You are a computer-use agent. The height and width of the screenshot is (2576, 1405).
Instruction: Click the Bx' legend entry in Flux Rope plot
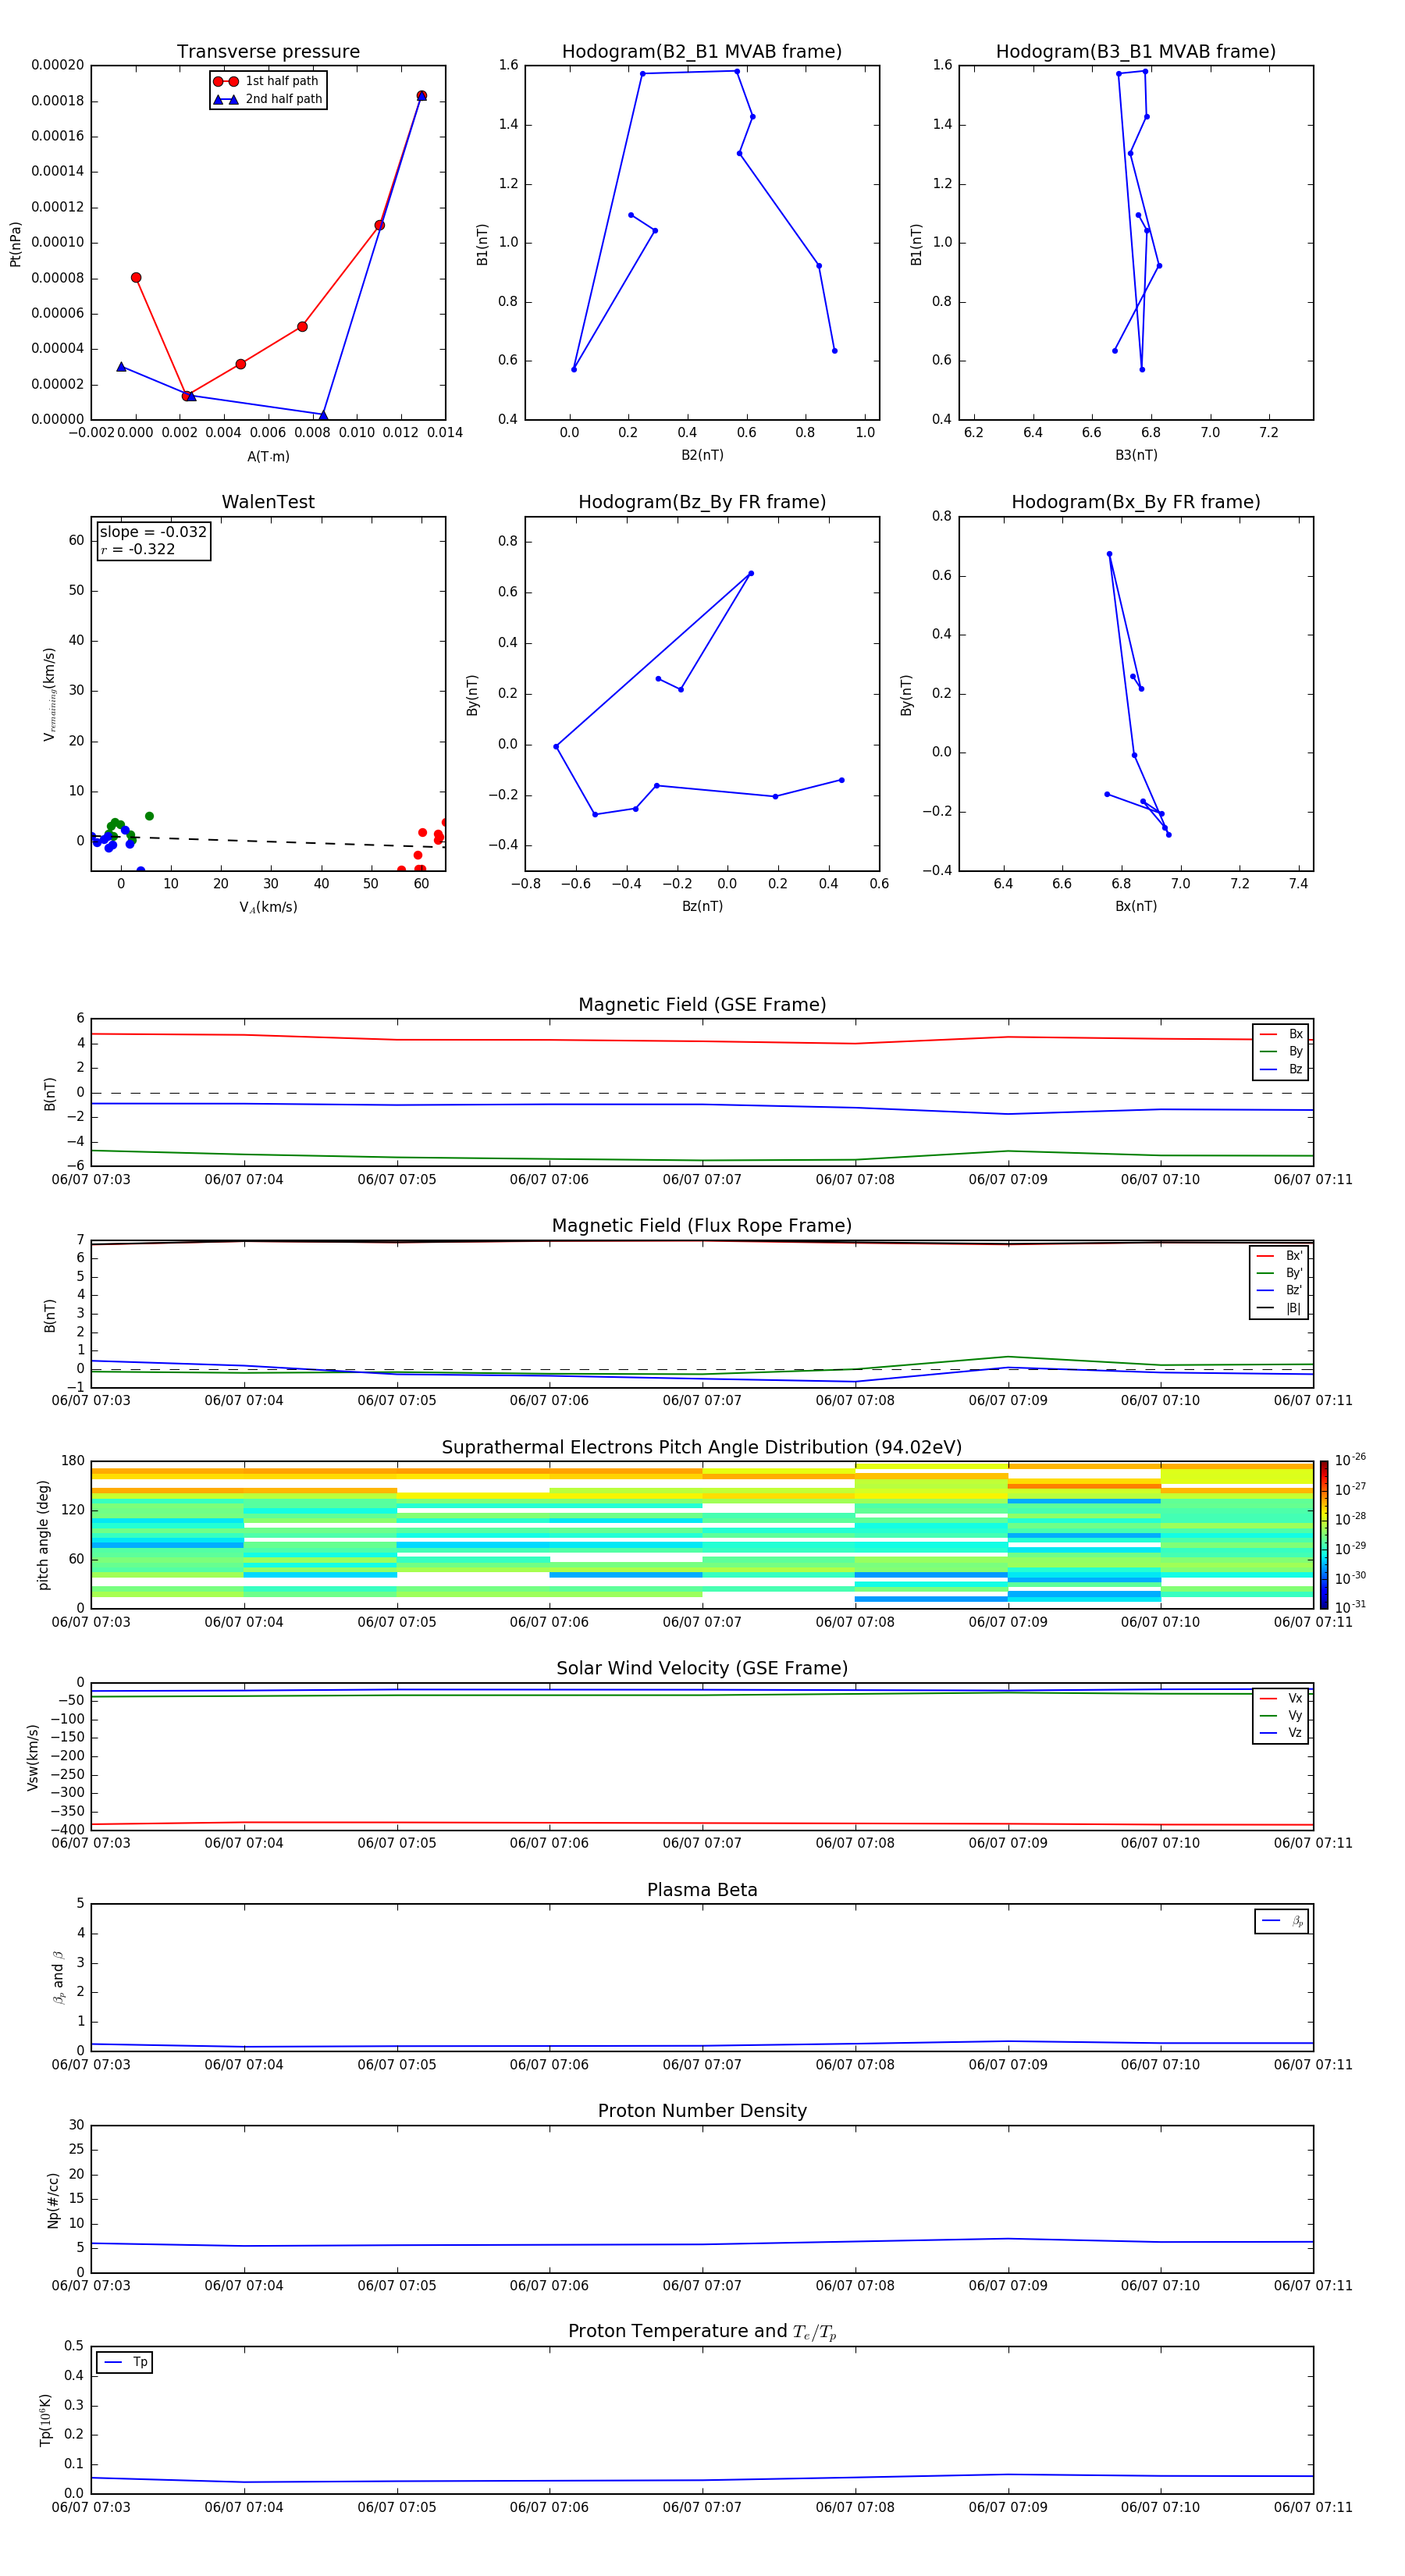point(1279,1256)
